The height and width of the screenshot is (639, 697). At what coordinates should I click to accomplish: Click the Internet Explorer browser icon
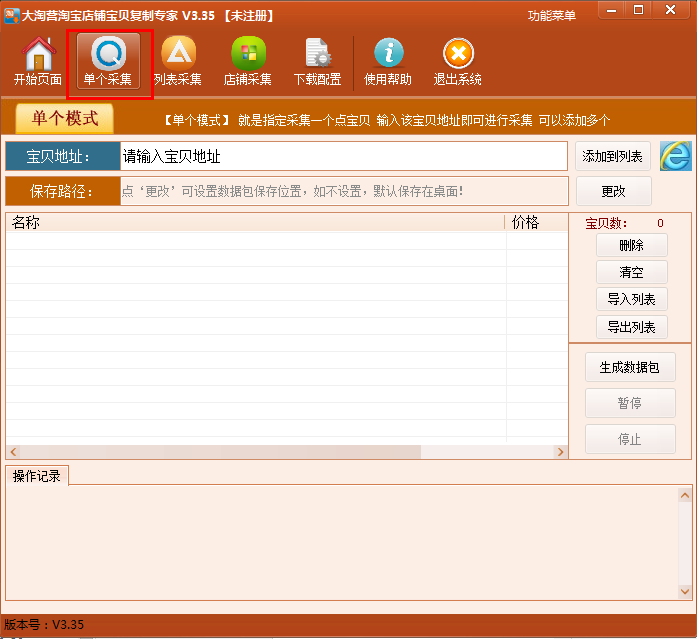[675, 156]
